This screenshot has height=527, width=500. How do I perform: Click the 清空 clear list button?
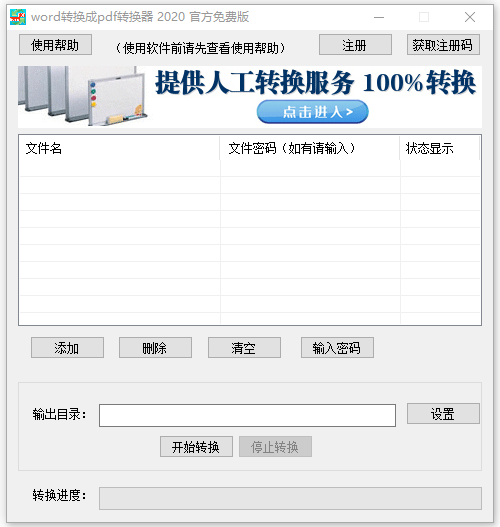pyautogui.click(x=244, y=348)
